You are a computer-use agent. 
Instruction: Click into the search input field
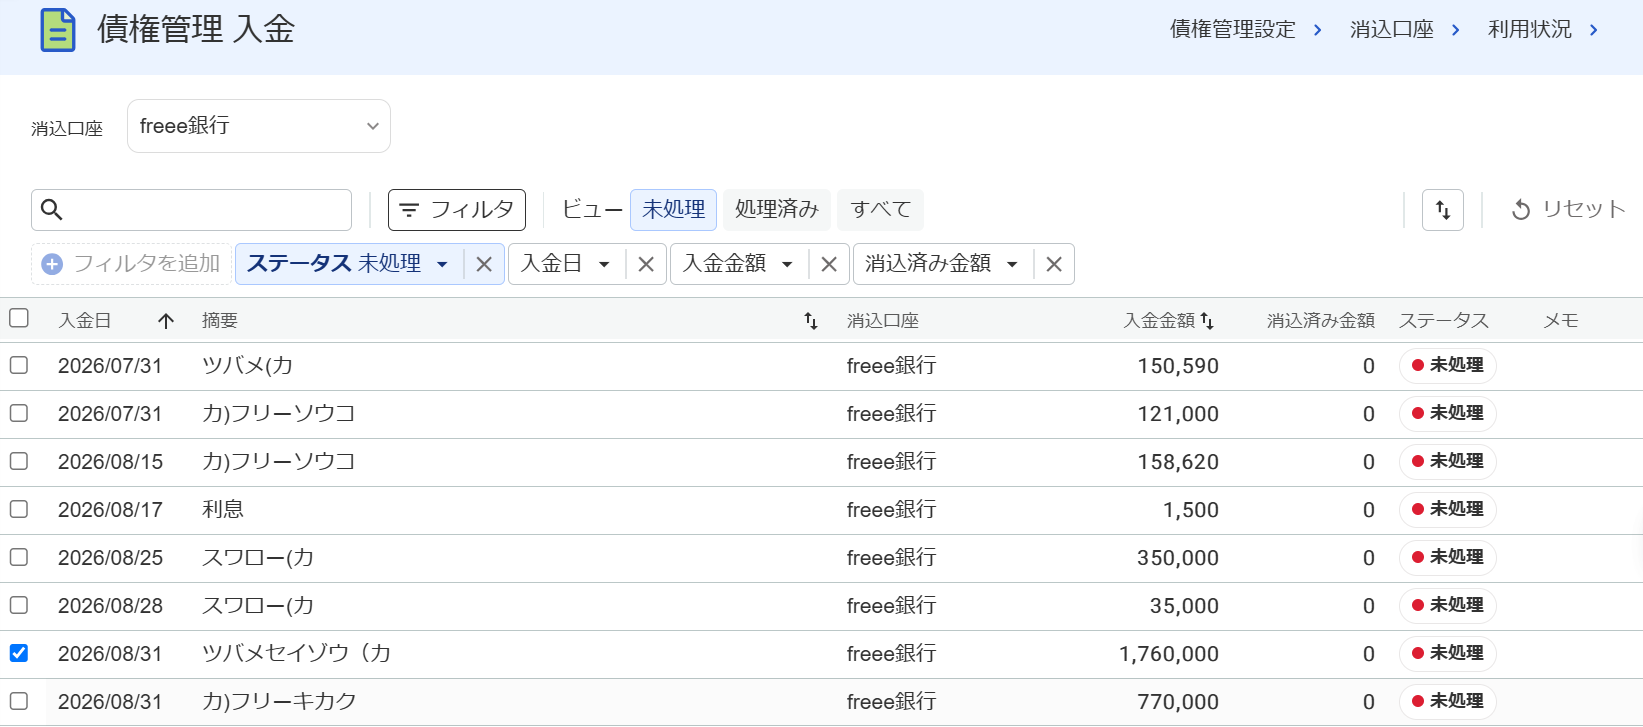point(192,210)
